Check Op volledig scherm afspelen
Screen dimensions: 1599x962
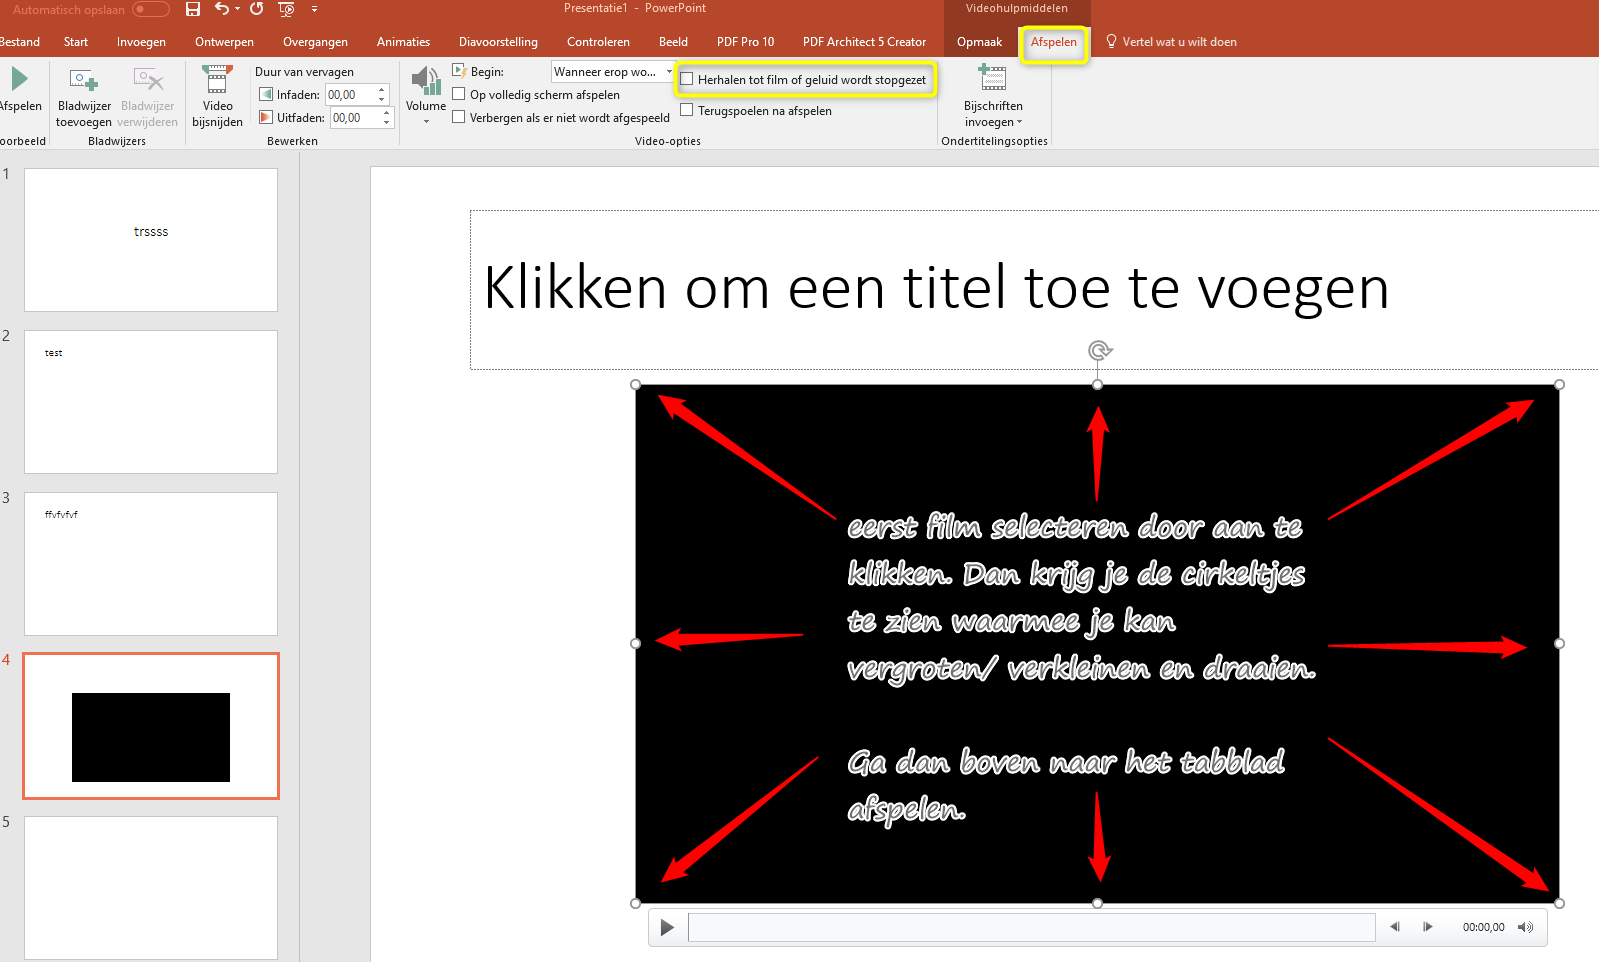[x=458, y=94]
